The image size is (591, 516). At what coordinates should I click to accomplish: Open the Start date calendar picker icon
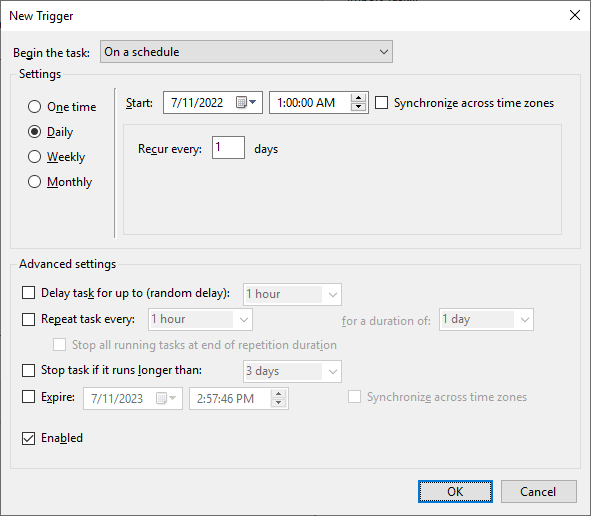(246, 102)
